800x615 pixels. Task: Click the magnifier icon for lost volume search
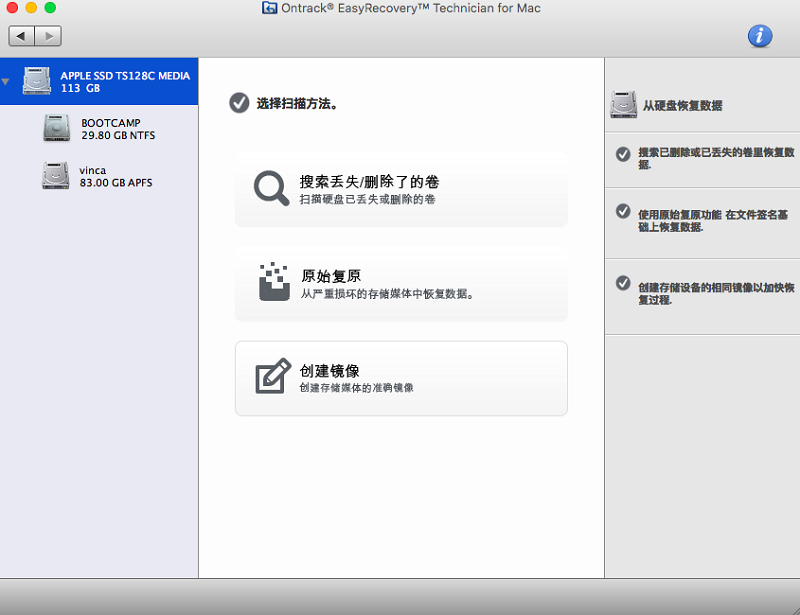270,188
